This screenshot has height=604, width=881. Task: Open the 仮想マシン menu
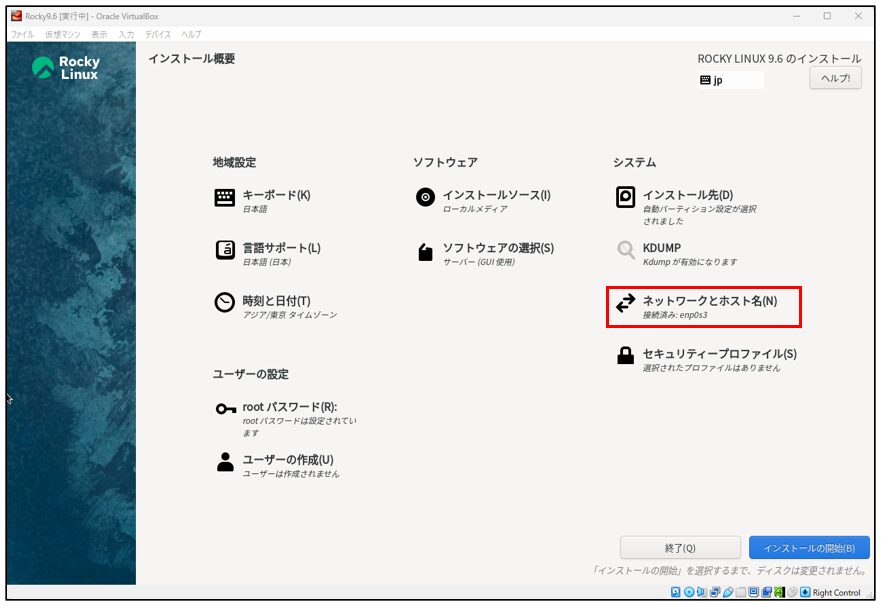point(61,34)
